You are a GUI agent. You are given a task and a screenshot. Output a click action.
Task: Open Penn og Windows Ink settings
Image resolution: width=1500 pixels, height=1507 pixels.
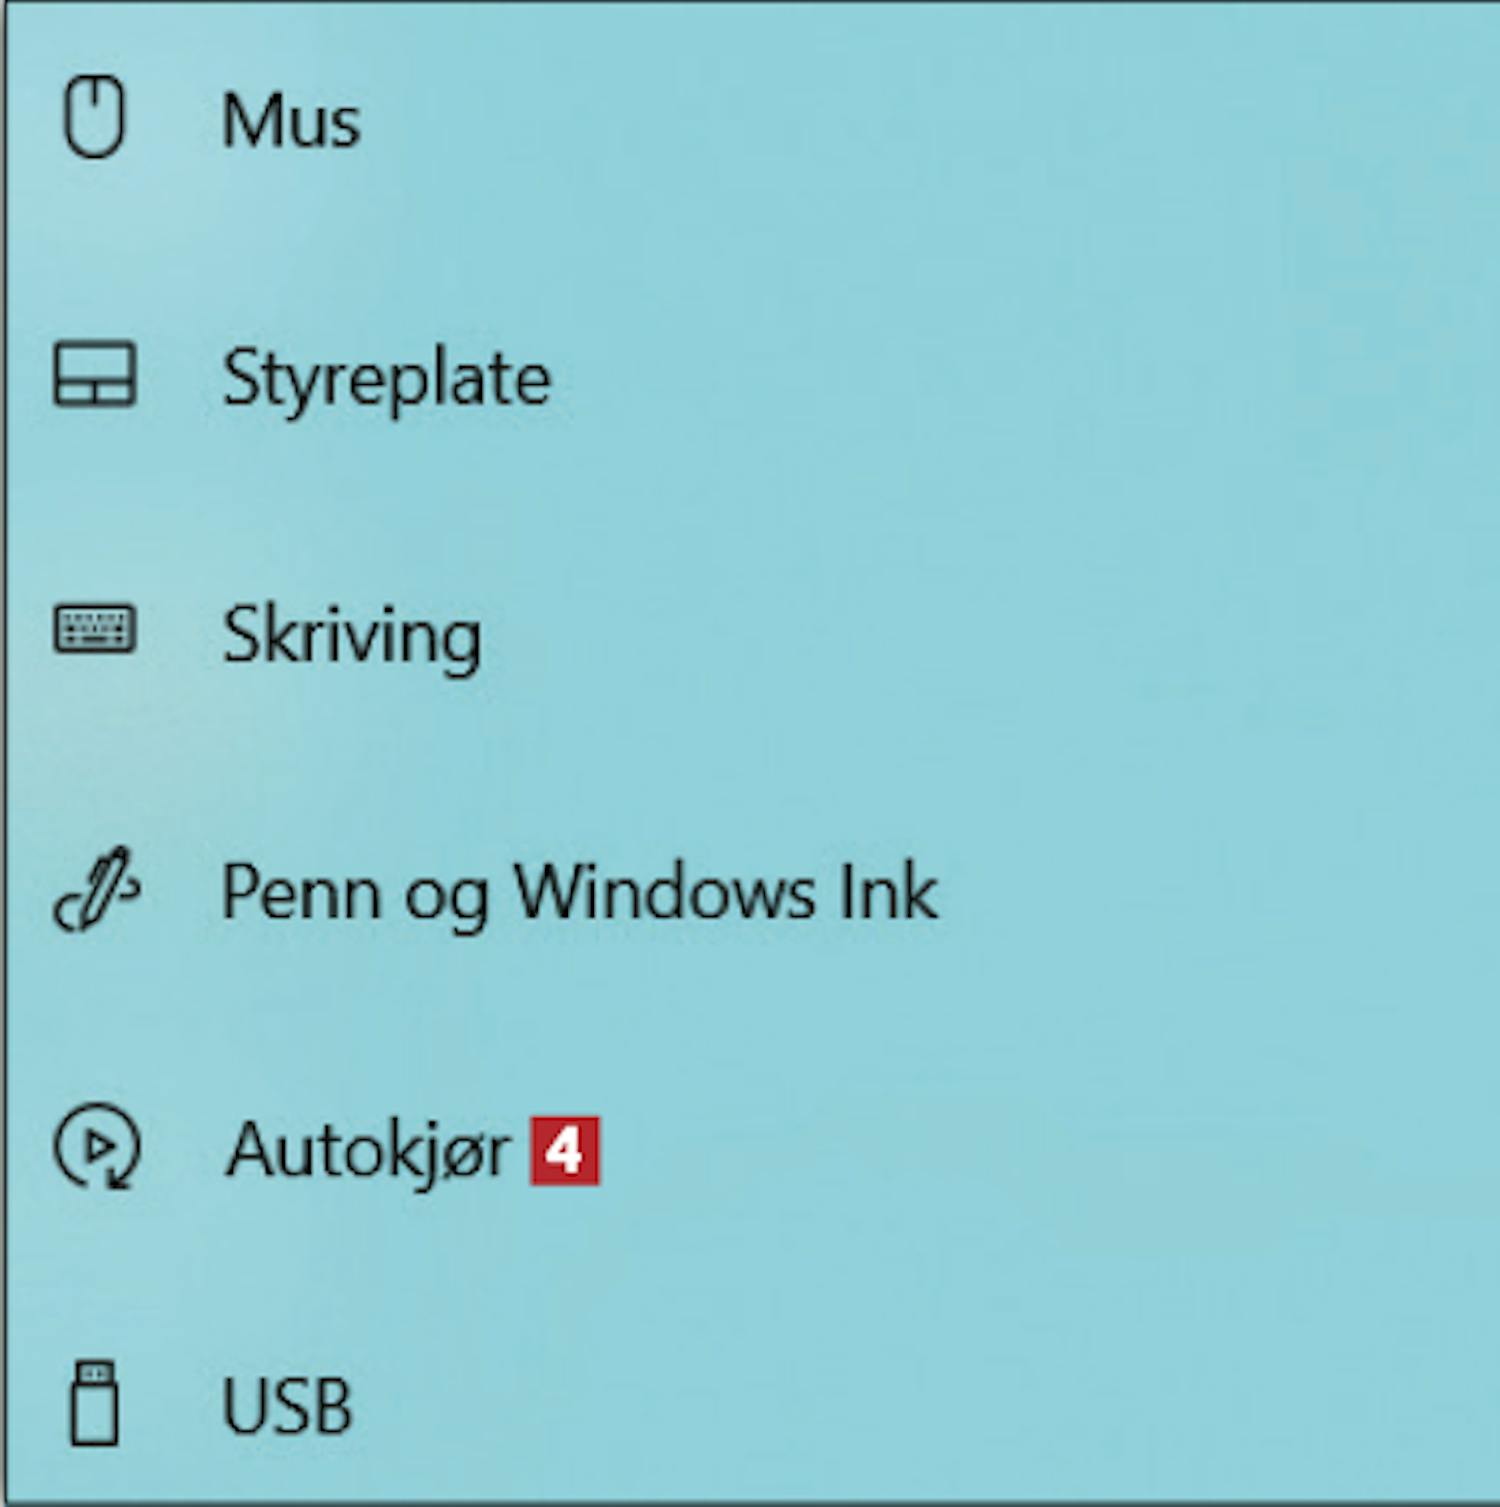(x=750, y=891)
